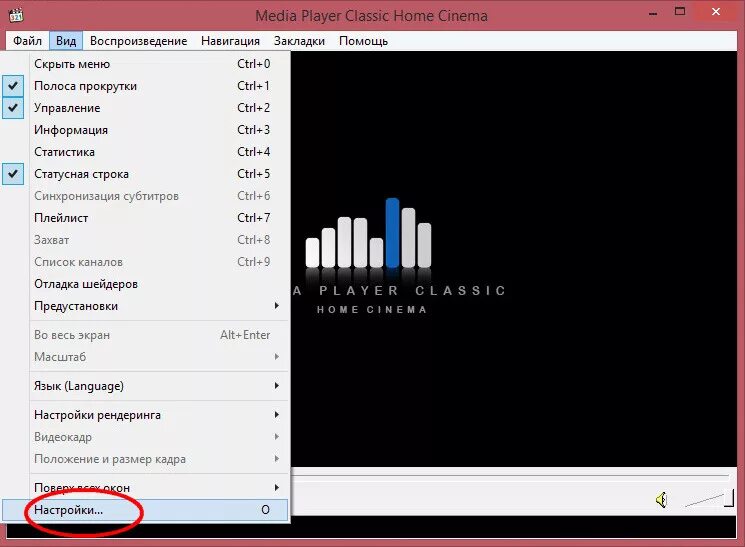Choose Отладка шейдеров entry
This screenshot has width=745, height=547.
click(x=145, y=284)
